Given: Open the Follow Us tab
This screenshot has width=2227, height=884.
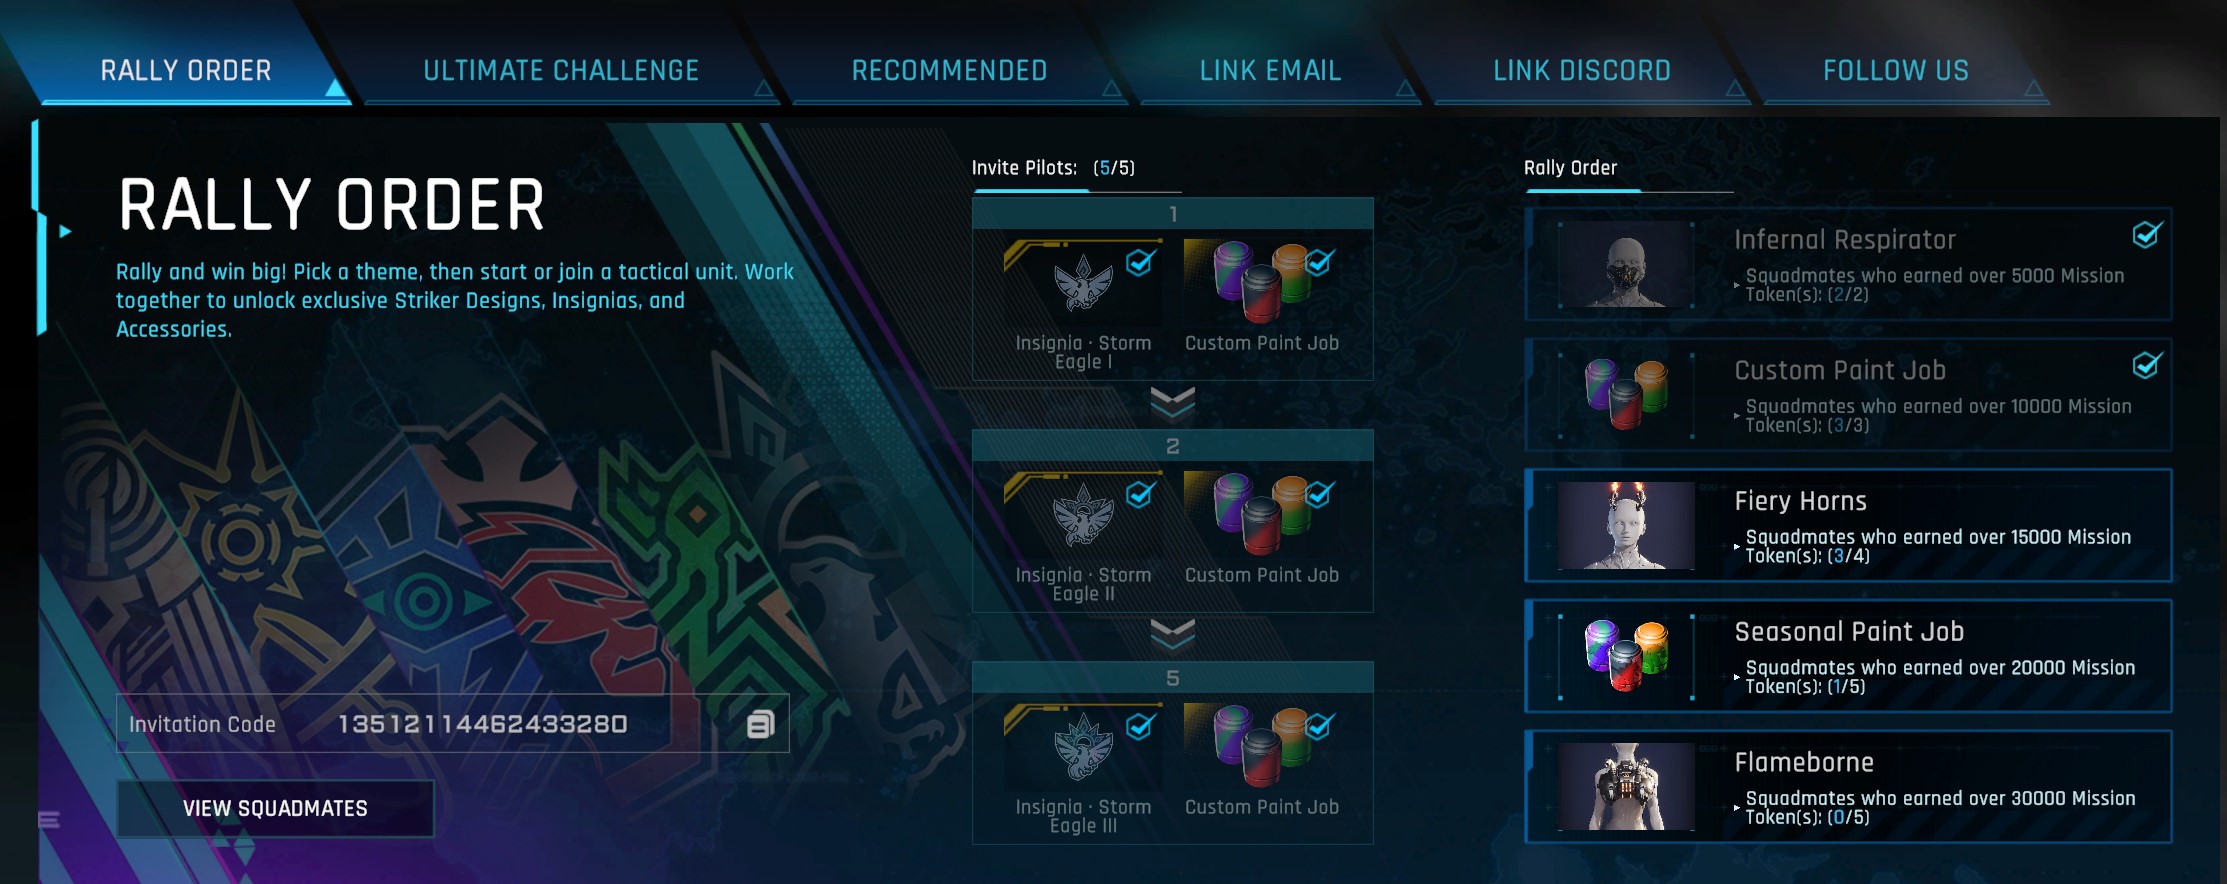Looking at the screenshot, I should (x=1896, y=70).
